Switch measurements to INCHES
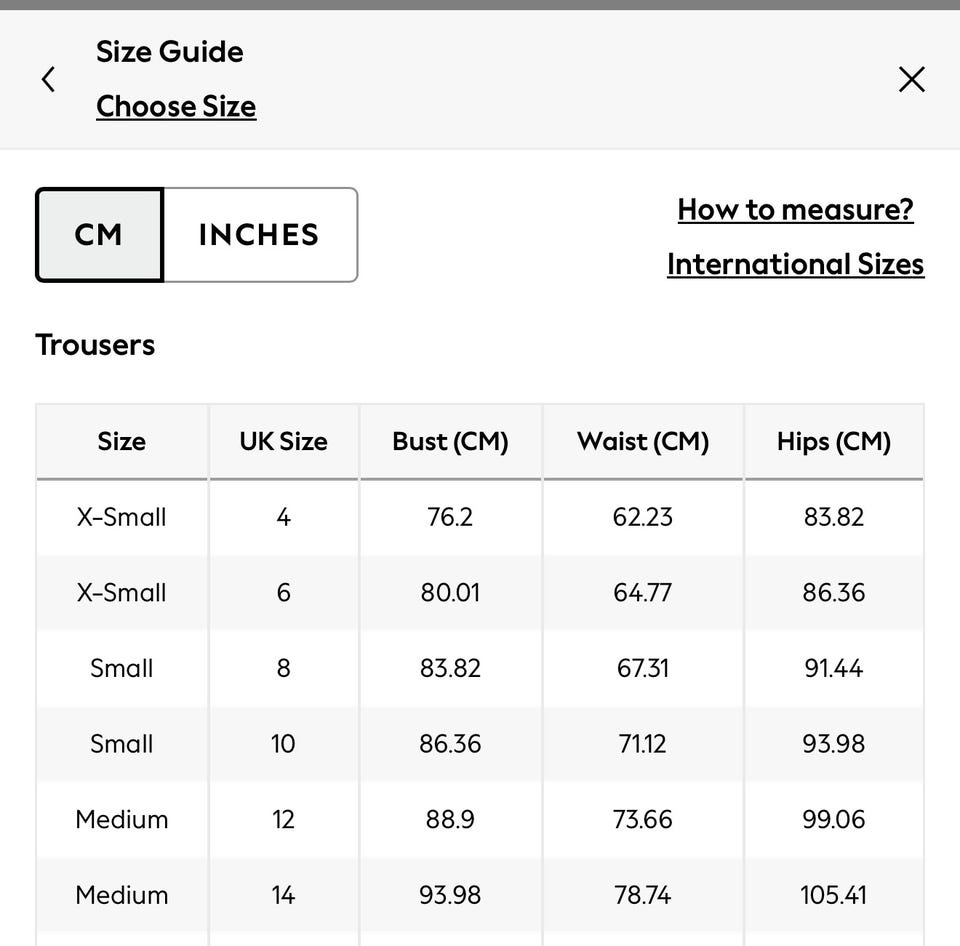Viewport: 960px width, 946px height. pyautogui.click(x=259, y=235)
